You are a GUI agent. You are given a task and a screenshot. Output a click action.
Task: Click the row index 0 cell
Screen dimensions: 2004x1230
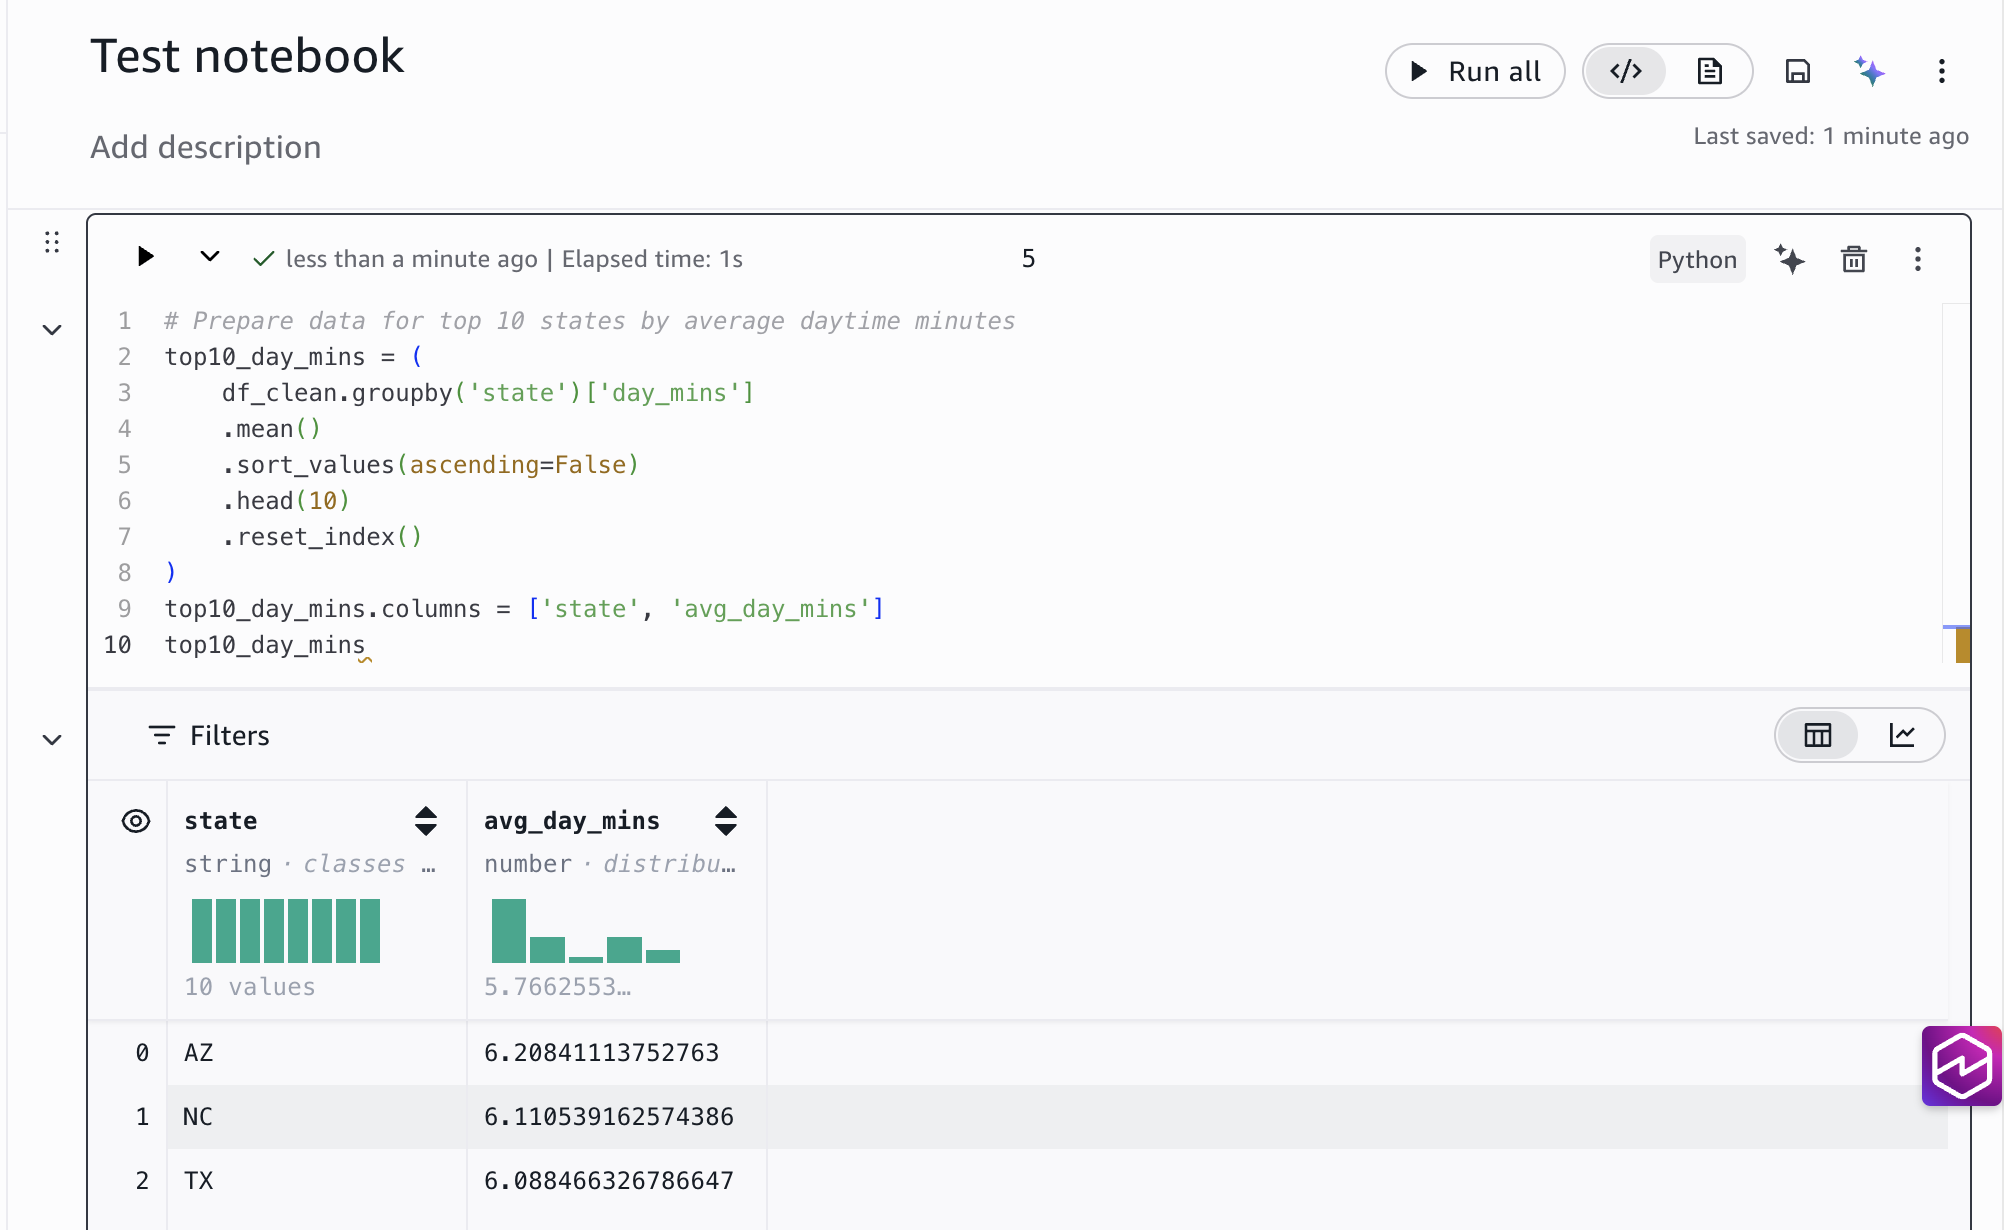point(142,1053)
